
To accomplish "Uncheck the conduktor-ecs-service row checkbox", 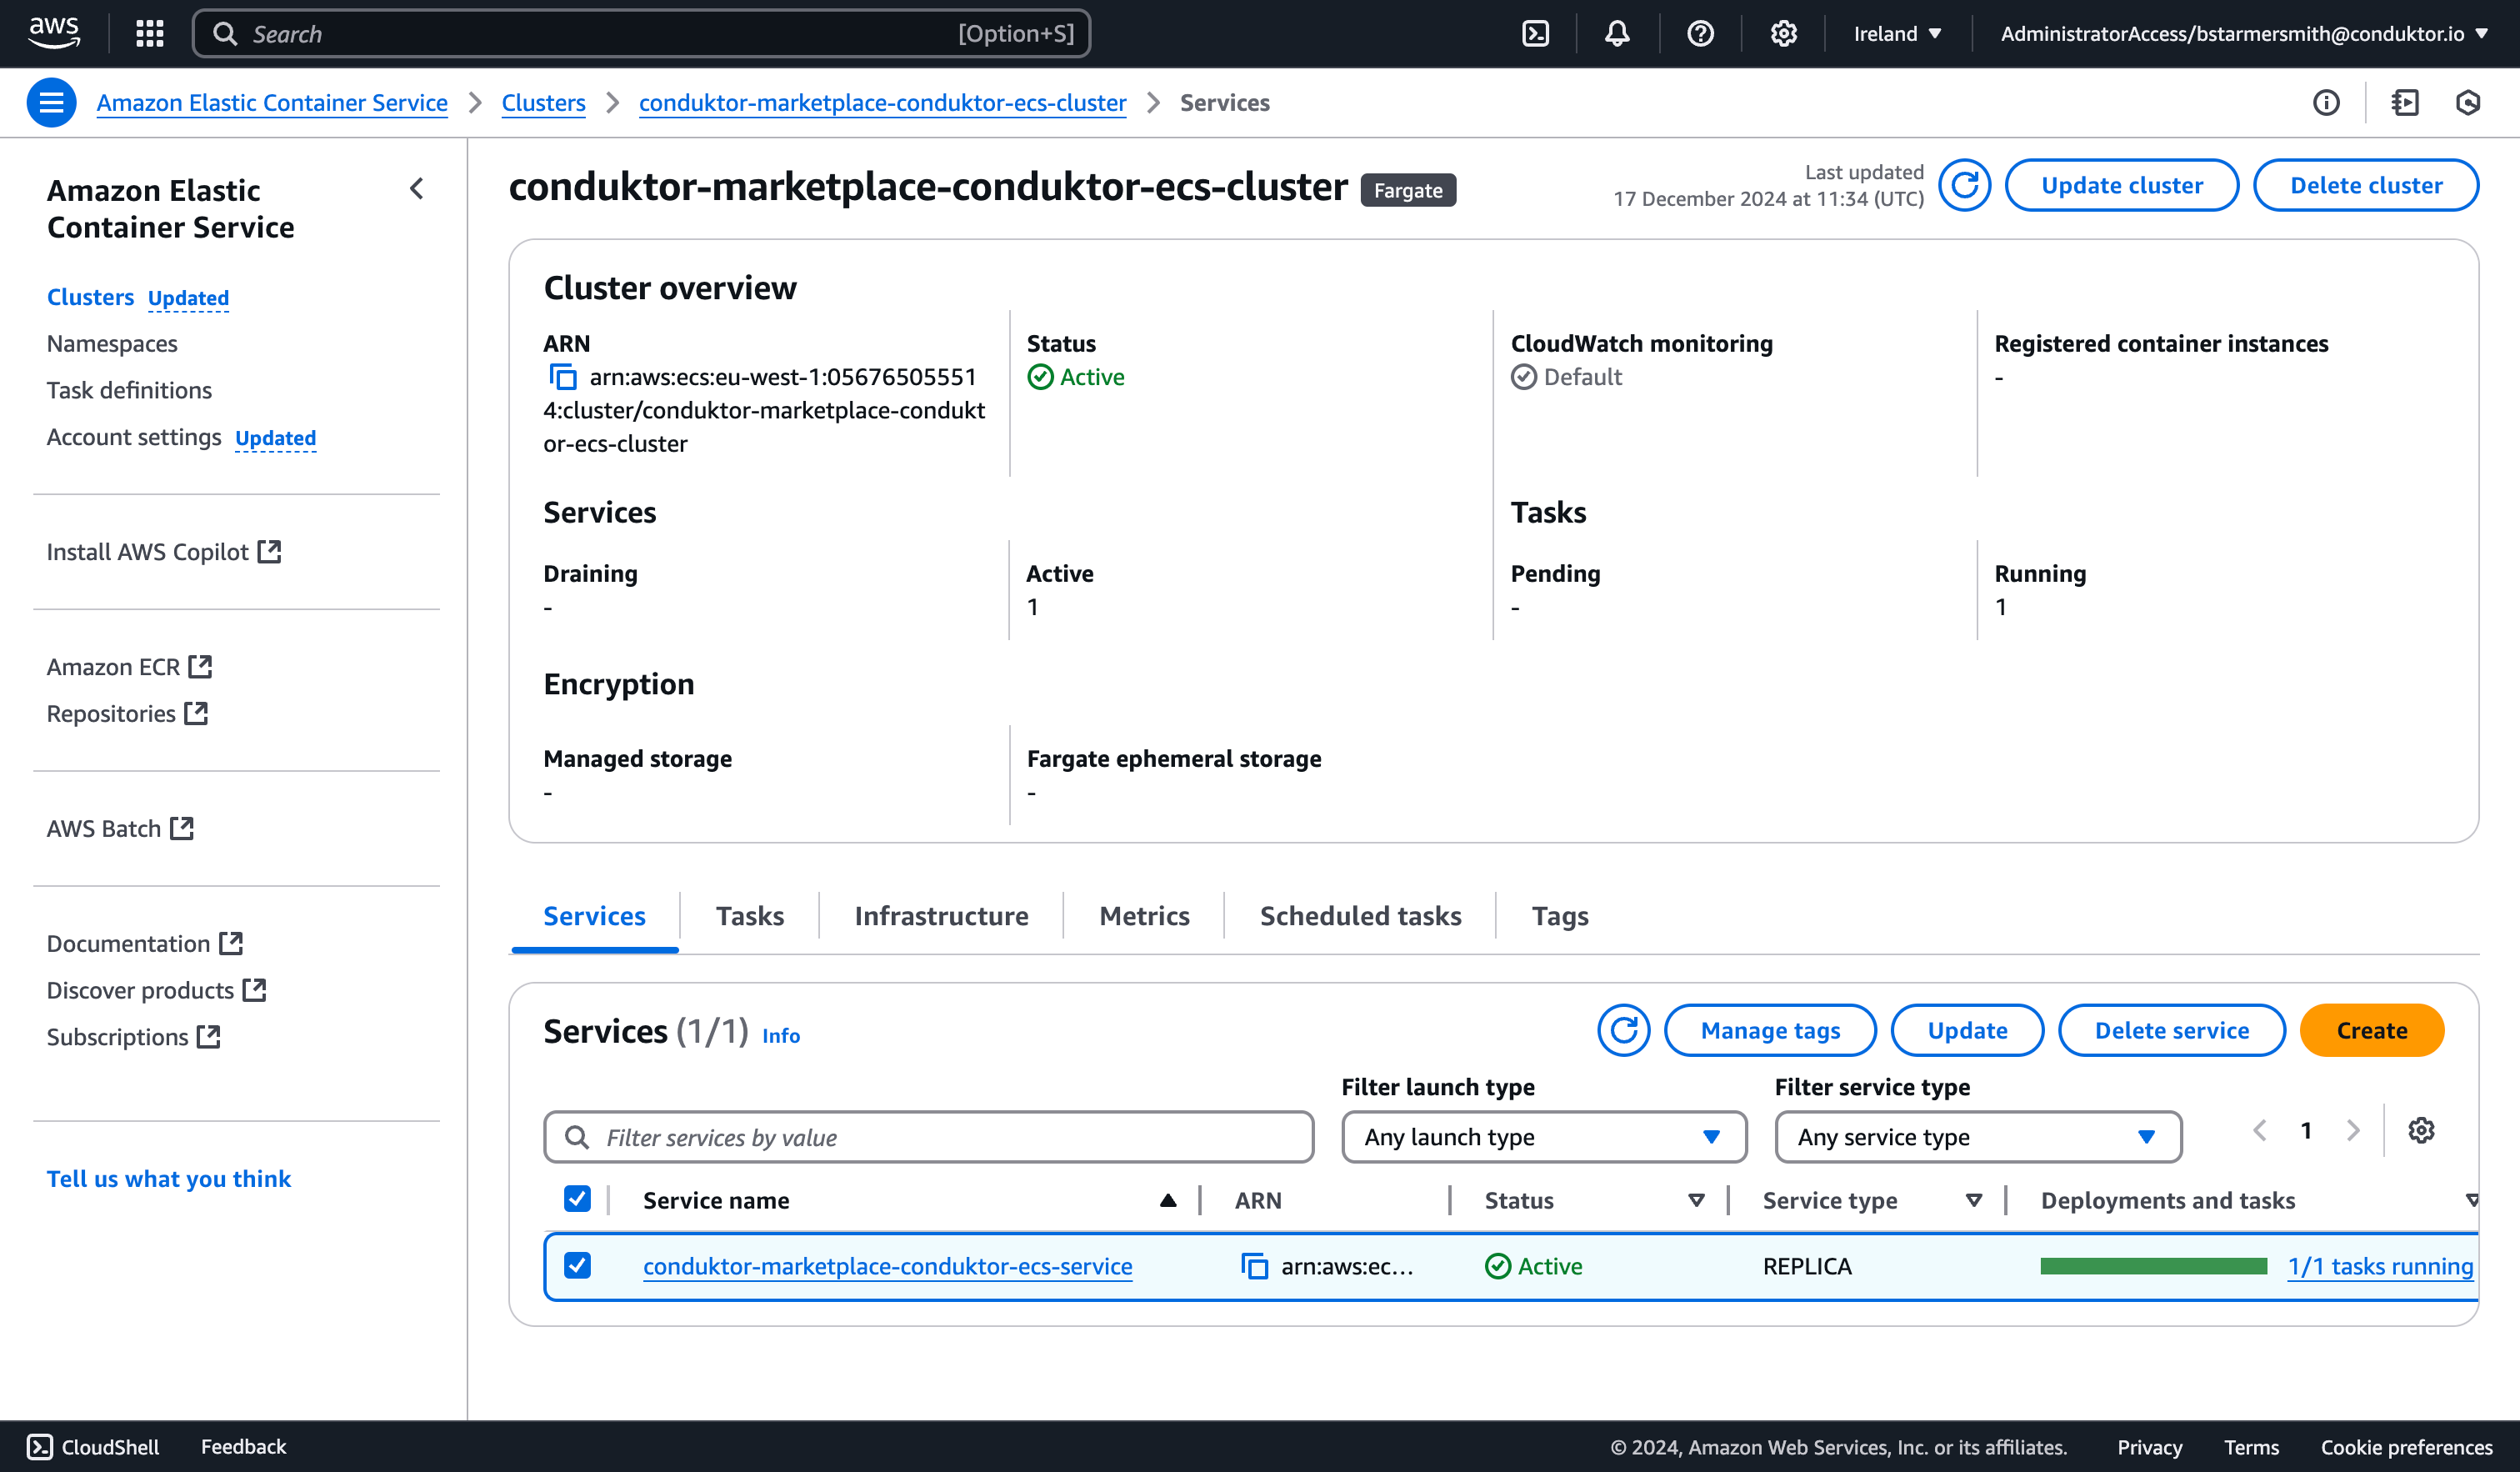I will (577, 1265).
